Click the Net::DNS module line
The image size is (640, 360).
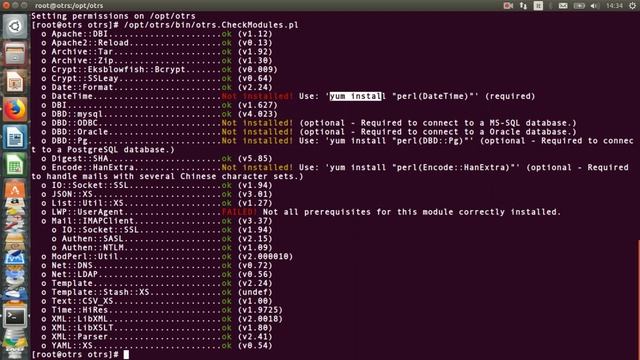coord(157,265)
